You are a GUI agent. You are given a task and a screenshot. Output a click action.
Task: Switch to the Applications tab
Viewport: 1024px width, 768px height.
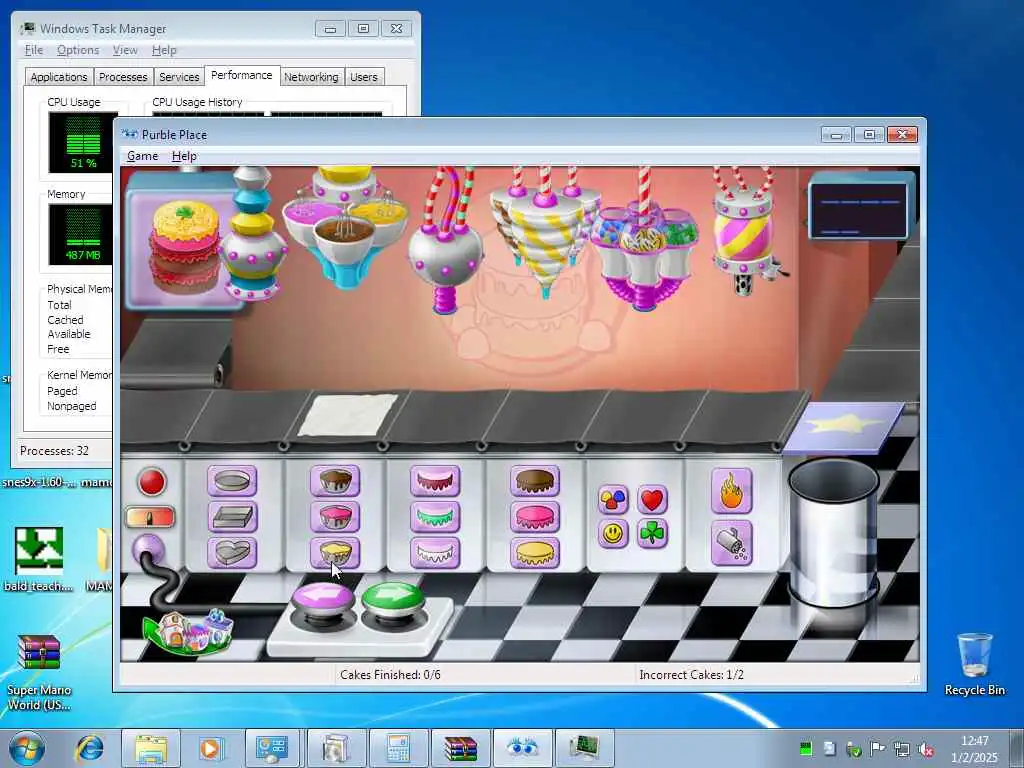(59, 77)
